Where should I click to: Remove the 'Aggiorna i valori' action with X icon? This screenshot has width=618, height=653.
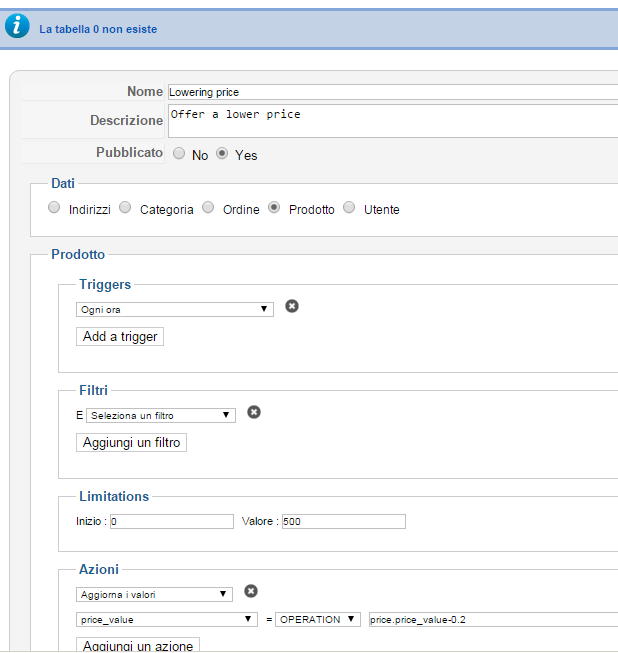[x=251, y=591]
